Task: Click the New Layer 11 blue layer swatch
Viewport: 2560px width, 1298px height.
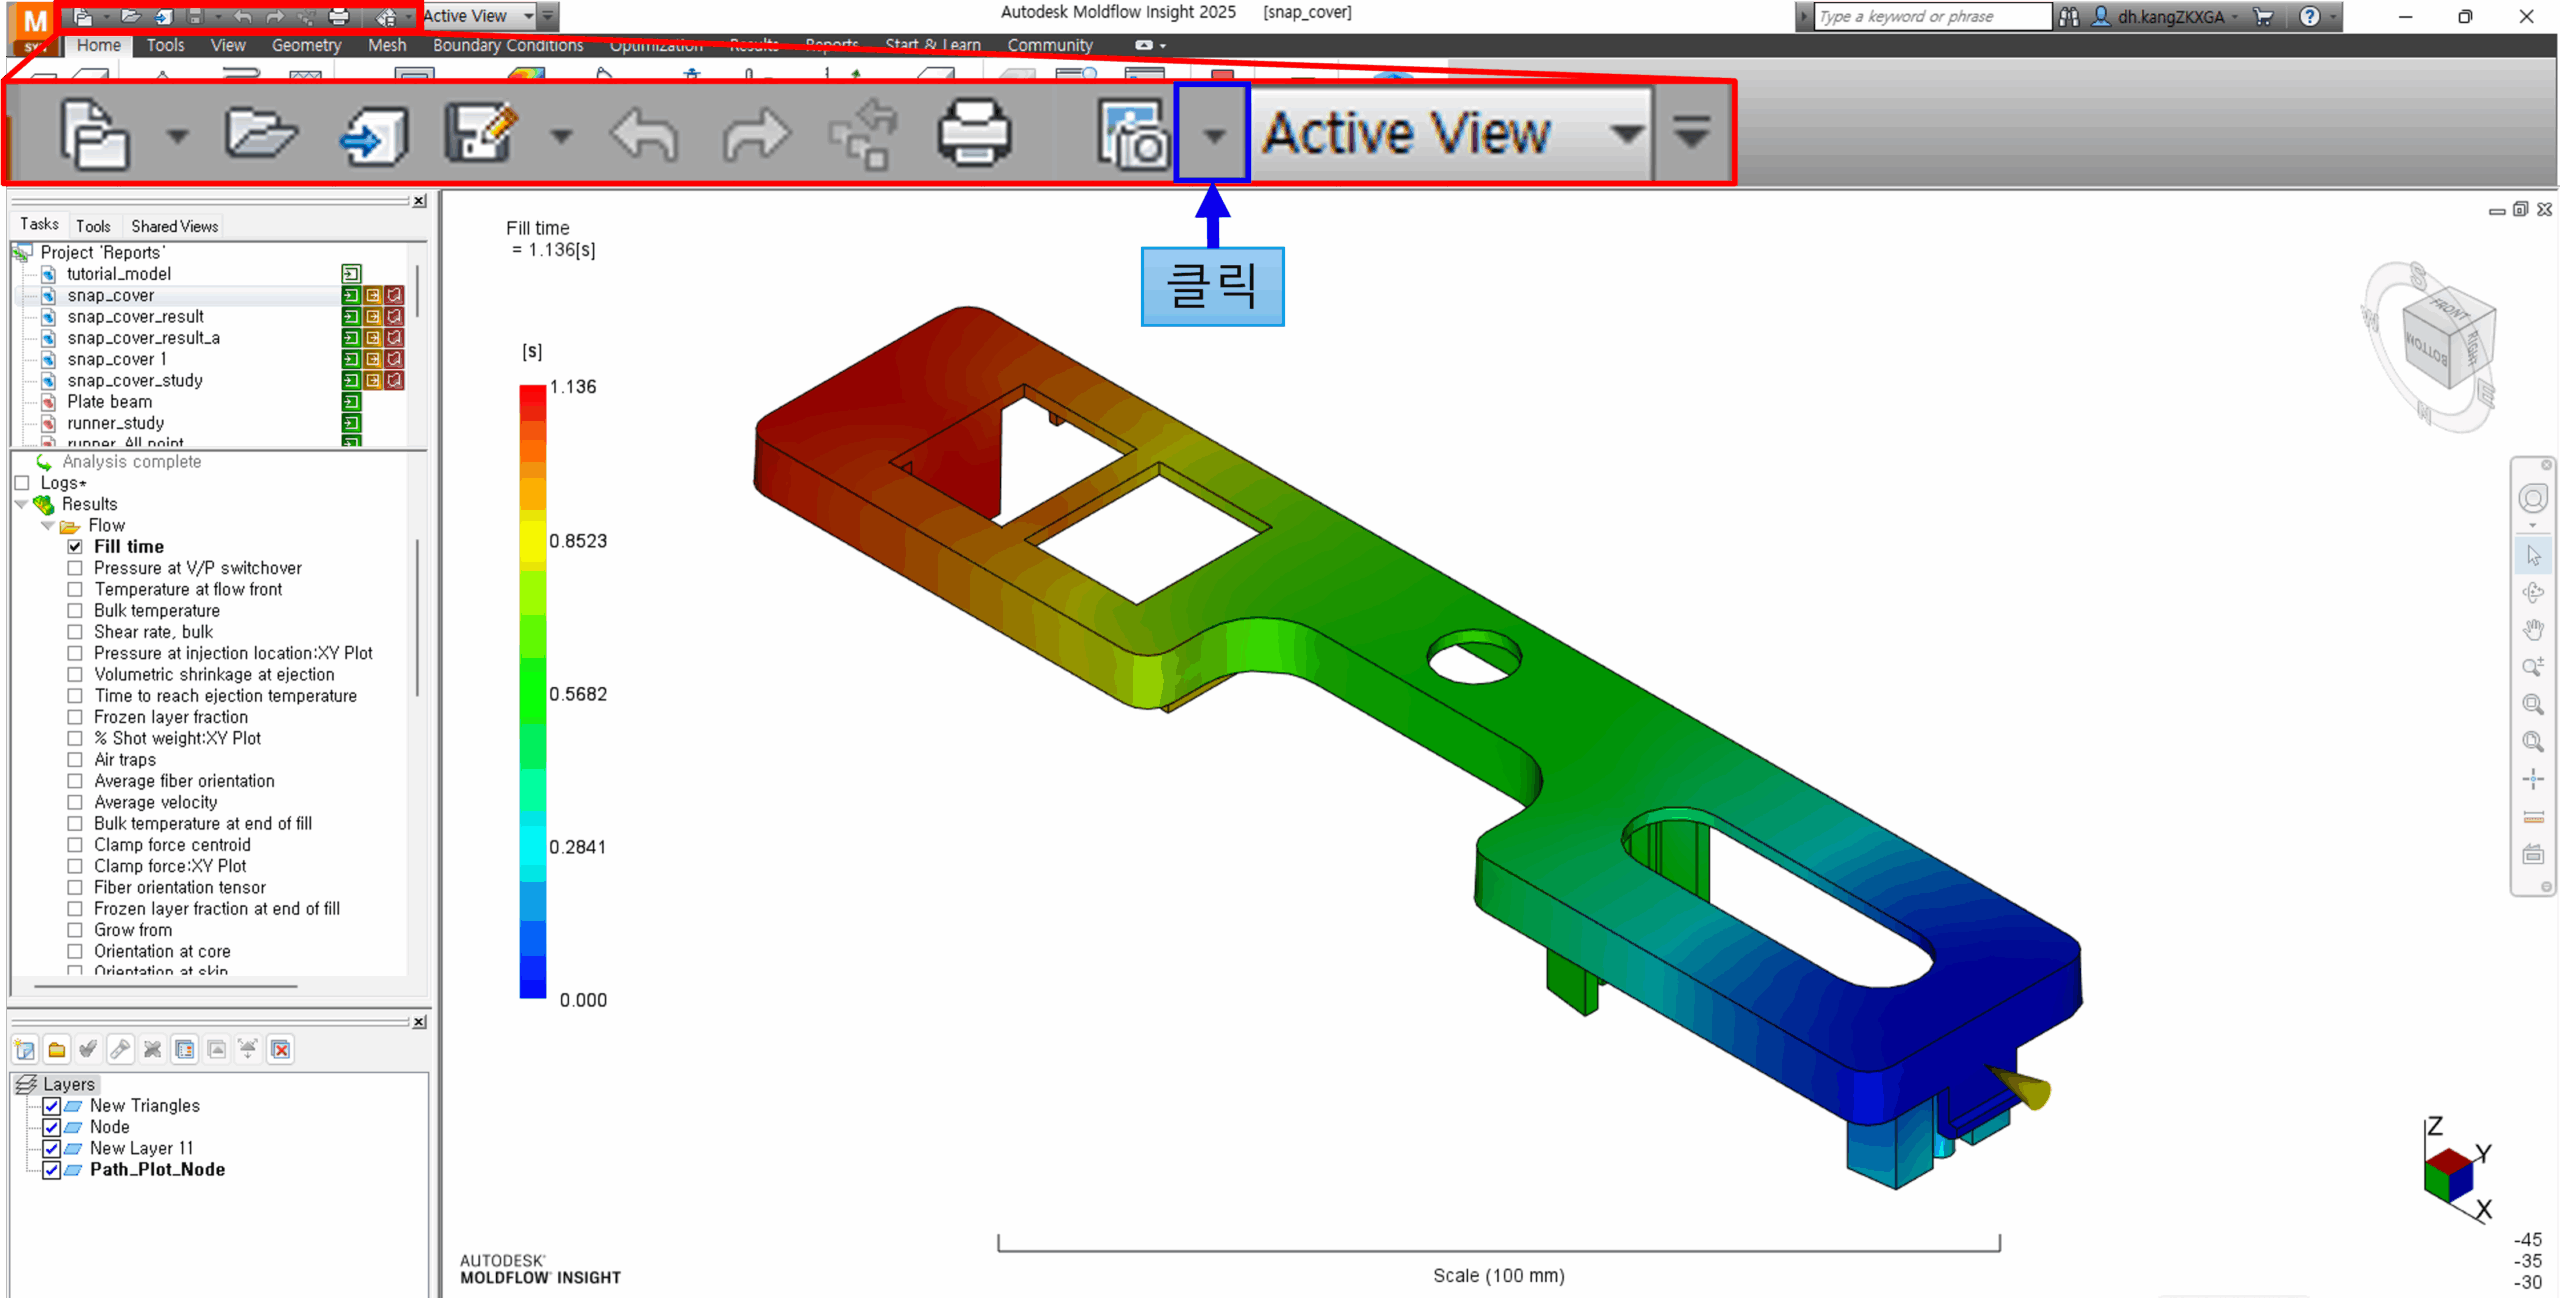Action: 74,1149
